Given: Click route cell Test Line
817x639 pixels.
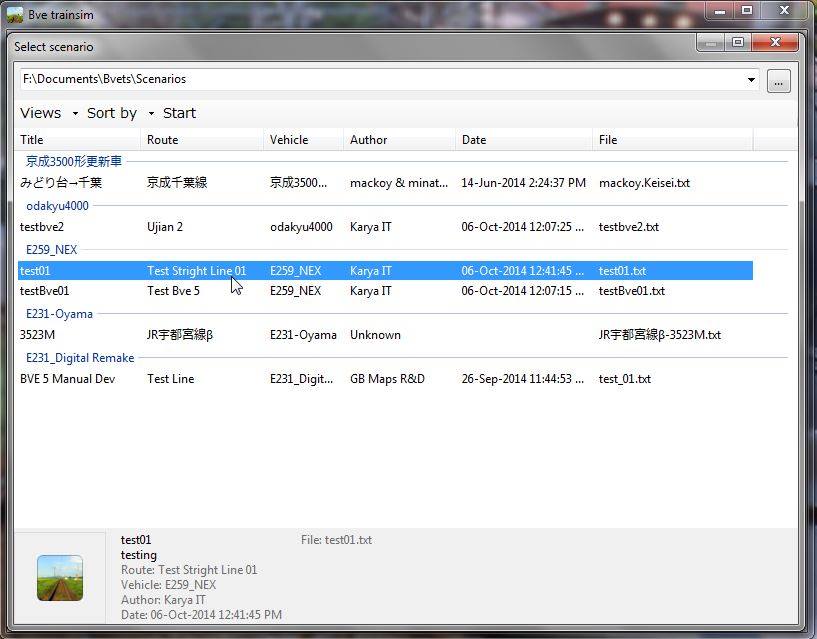Looking at the screenshot, I should click(x=170, y=379).
